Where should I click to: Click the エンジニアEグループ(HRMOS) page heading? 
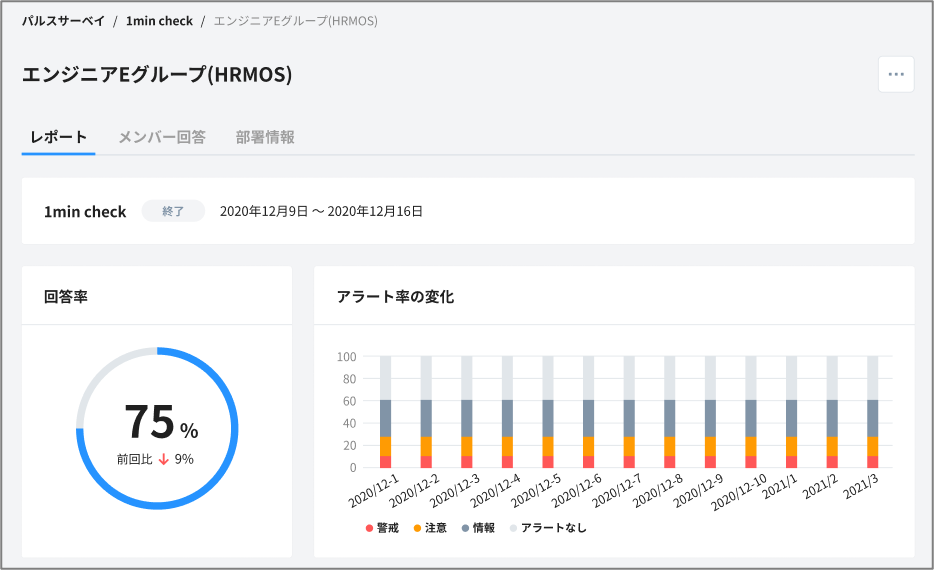click(x=157, y=75)
